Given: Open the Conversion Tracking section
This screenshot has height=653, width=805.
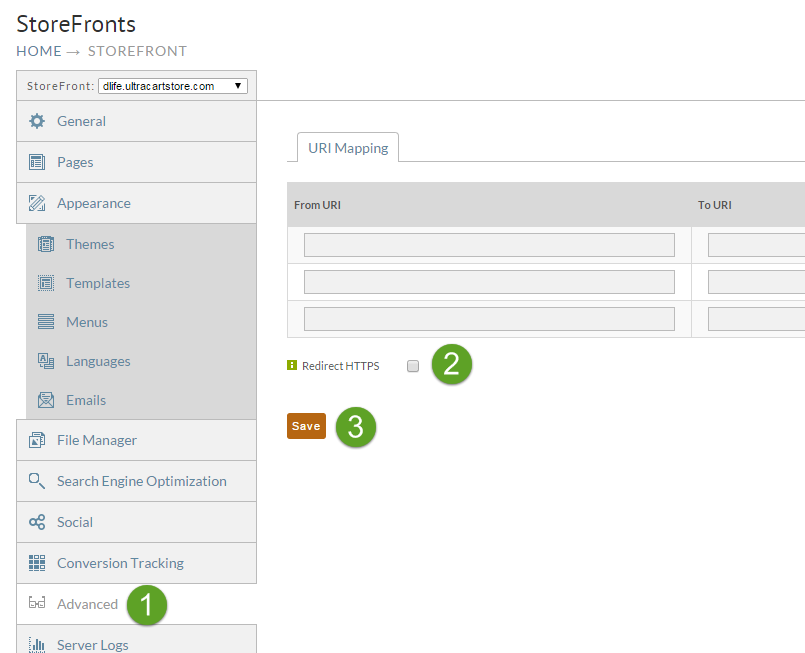Looking at the screenshot, I should point(137,563).
